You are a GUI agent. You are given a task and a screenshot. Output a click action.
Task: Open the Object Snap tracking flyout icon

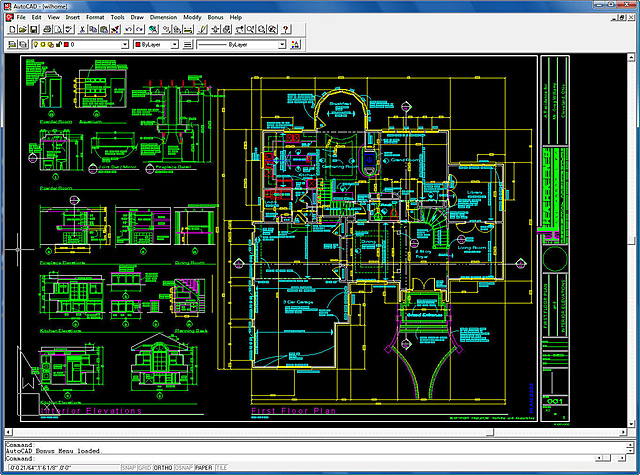pyautogui.click(x=166, y=29)
